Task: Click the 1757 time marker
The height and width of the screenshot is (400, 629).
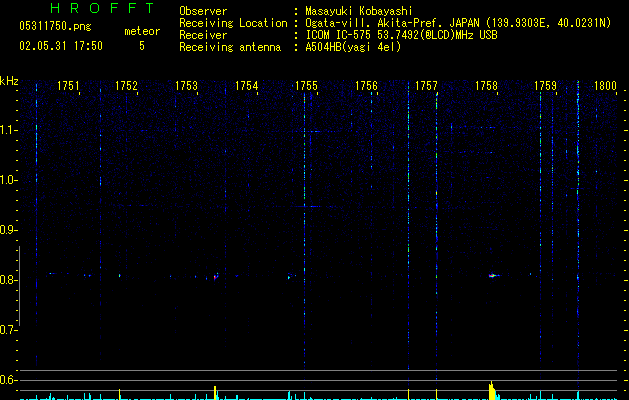Action: [x=426, y=86]
